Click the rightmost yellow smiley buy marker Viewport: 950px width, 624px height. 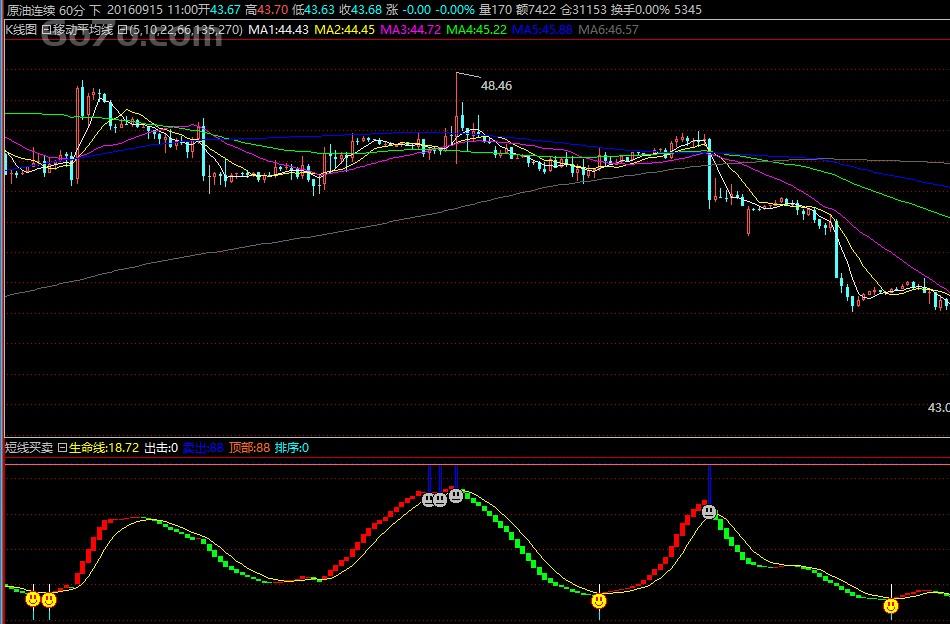[x=891, y=605]
